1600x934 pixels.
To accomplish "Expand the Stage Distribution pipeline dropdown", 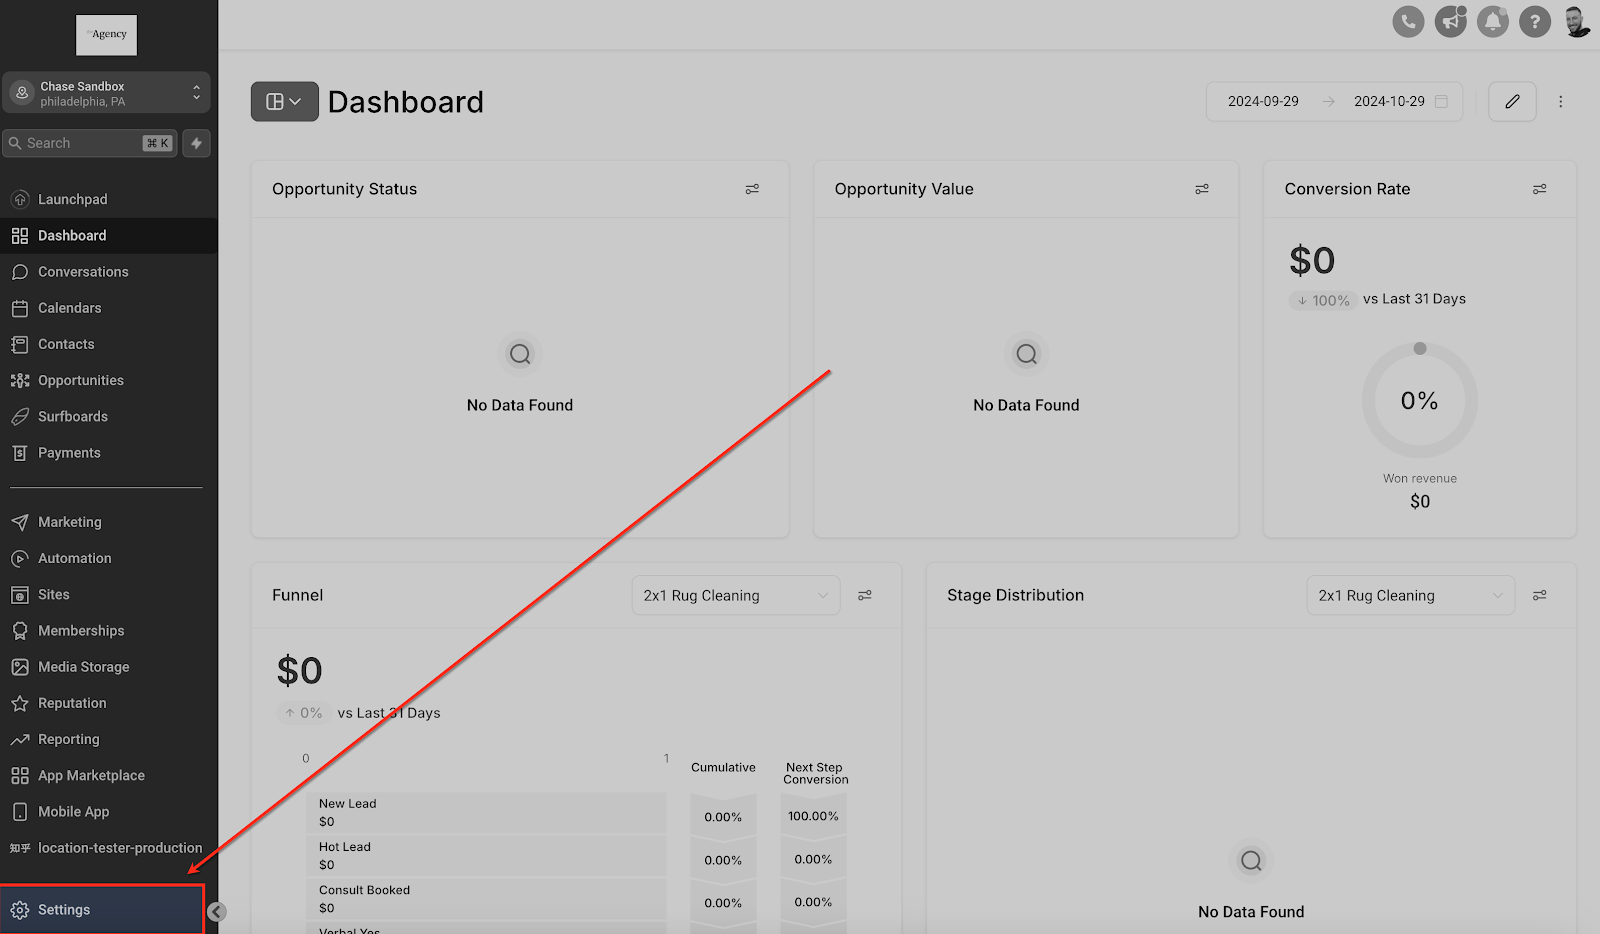I will [x=1411, y=595].
